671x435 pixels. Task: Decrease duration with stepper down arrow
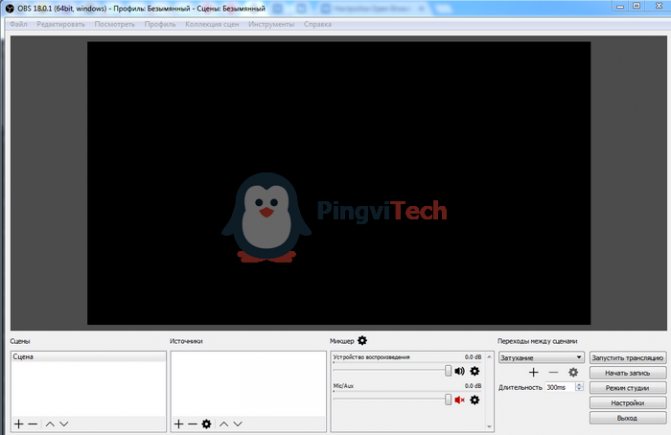579,389
